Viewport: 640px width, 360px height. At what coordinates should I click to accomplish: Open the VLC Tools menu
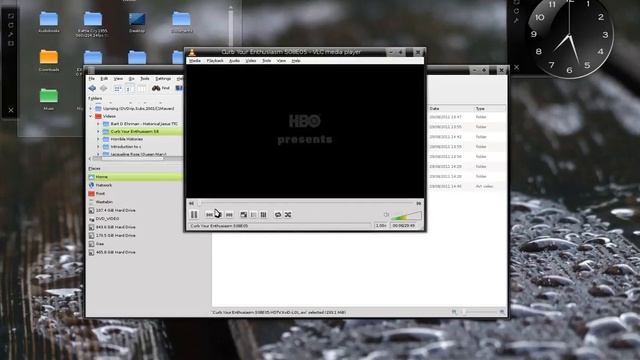pyautogui.click(x=267, y=60)
